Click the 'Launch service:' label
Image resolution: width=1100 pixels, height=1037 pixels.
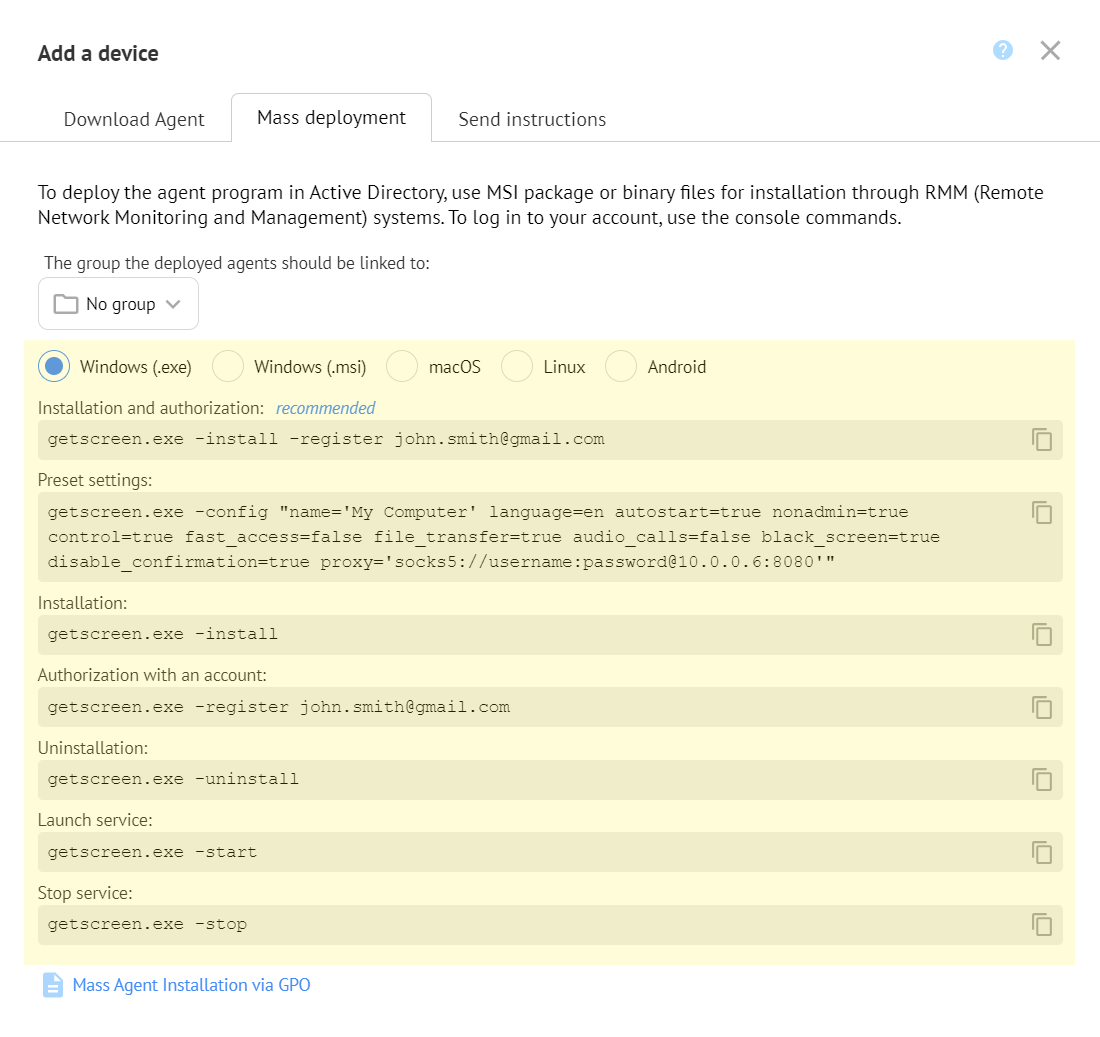[x=95, y=820]
